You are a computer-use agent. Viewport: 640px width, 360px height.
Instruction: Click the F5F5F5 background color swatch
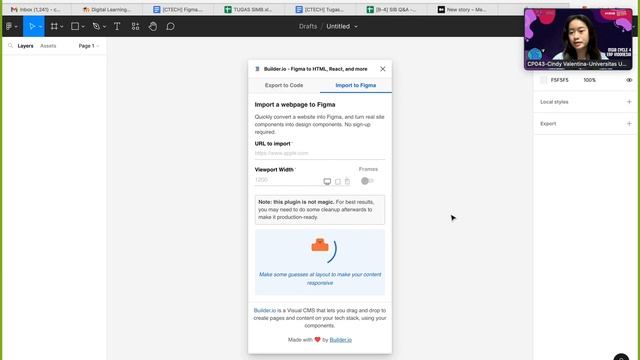pos(543,80)
